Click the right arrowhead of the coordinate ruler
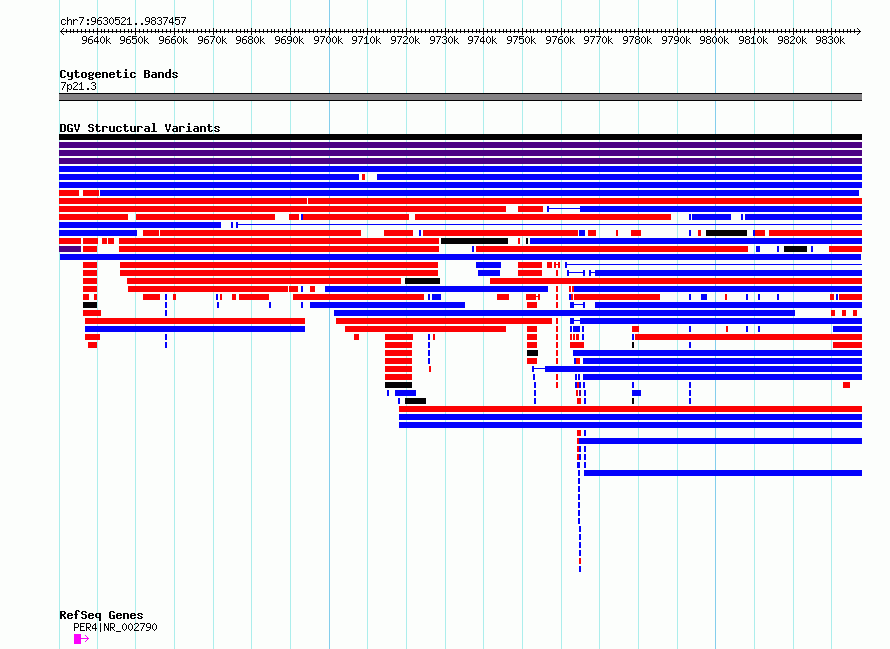This screenshot has height=649, width=890. 859,31
